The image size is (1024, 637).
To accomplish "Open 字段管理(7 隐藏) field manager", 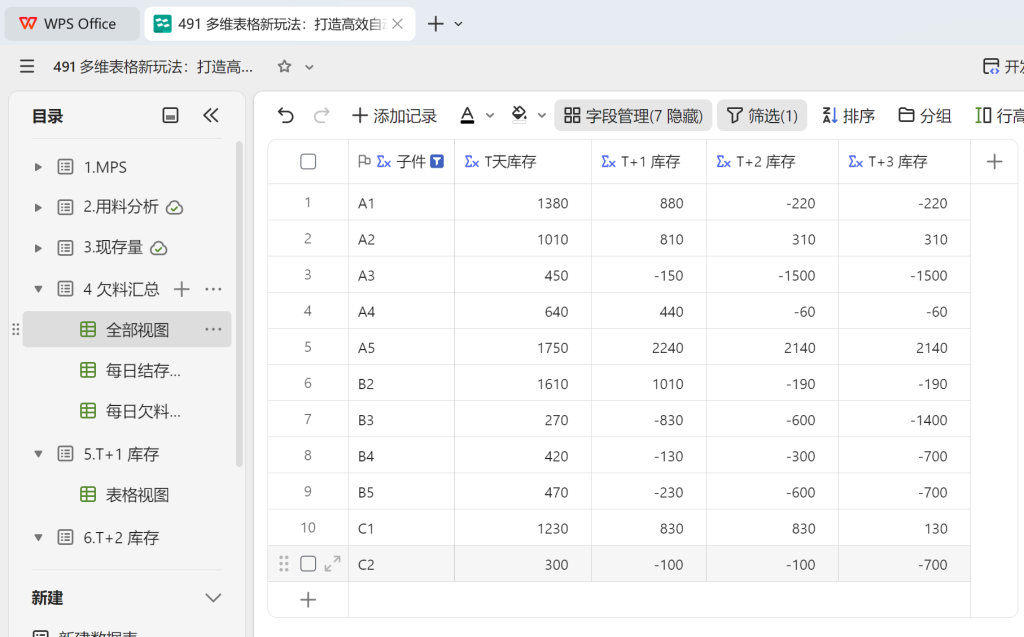I will [633, 116].
